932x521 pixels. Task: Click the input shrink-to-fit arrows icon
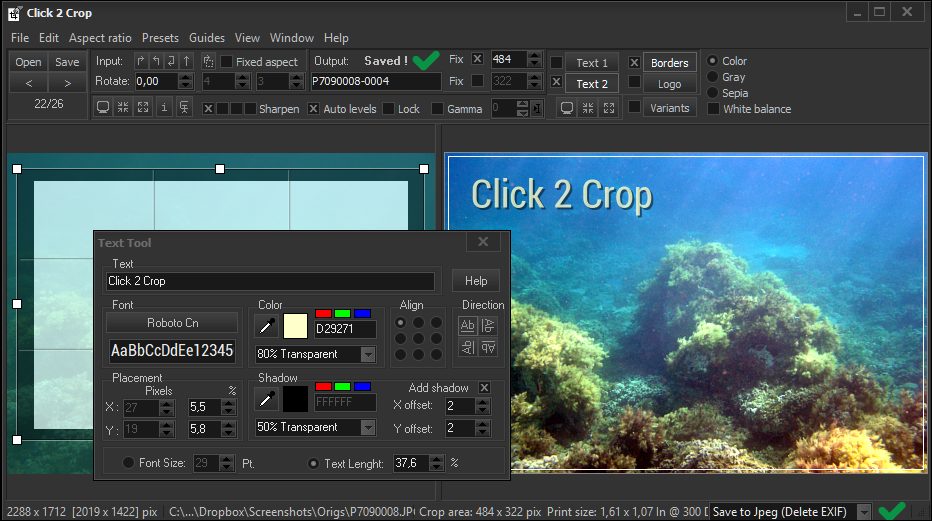pyautogui.click(x=123, y=108)
